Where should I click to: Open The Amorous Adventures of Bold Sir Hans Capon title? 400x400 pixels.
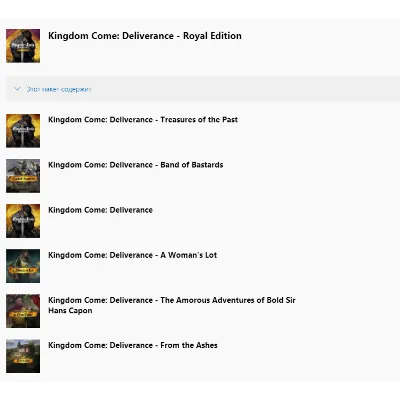[x=172, y=305]
